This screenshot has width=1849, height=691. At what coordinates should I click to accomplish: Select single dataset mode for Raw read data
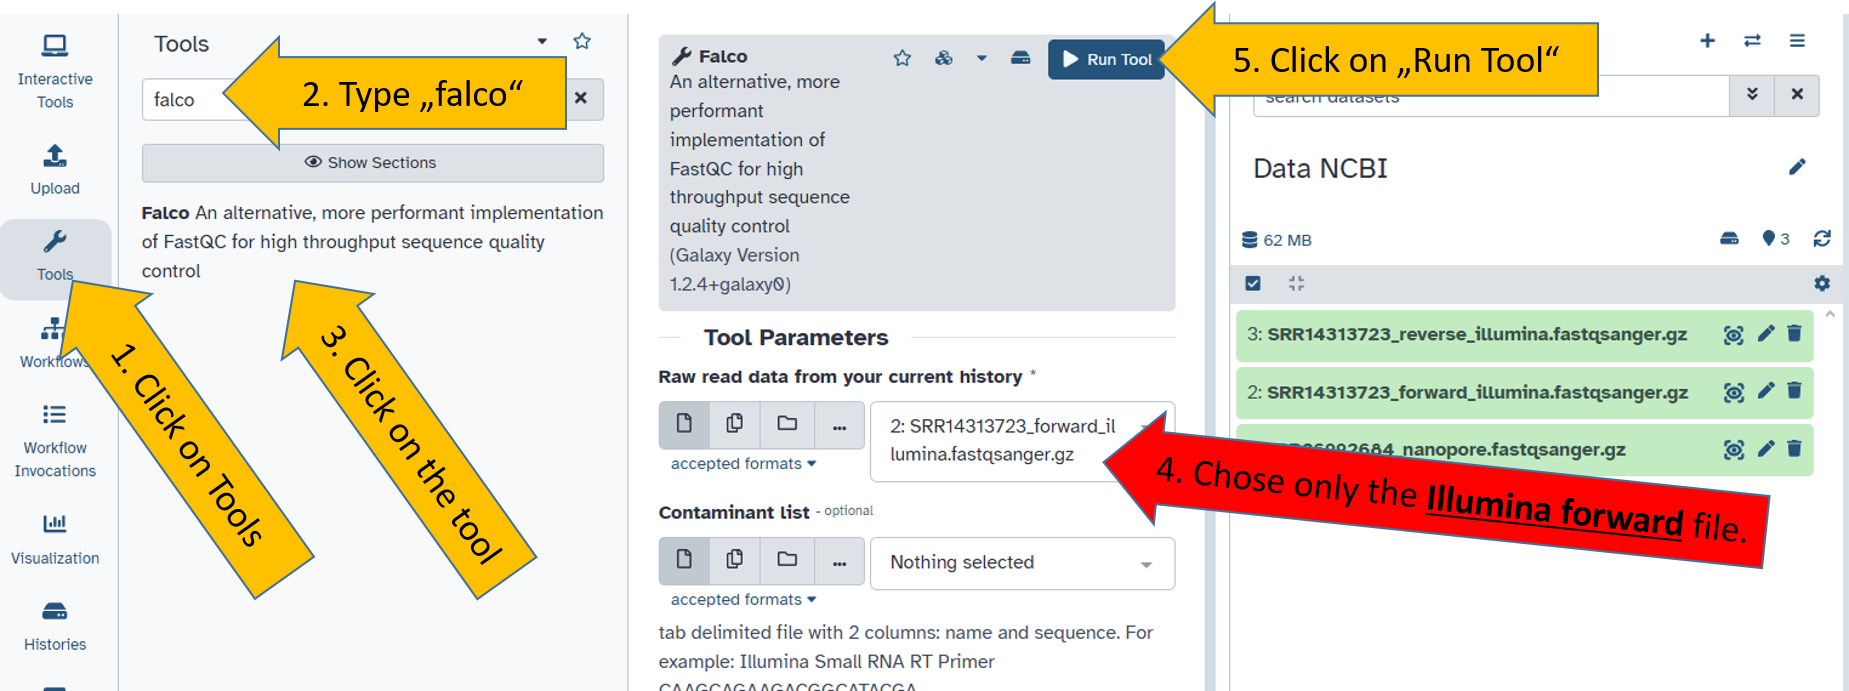[684, 424]
